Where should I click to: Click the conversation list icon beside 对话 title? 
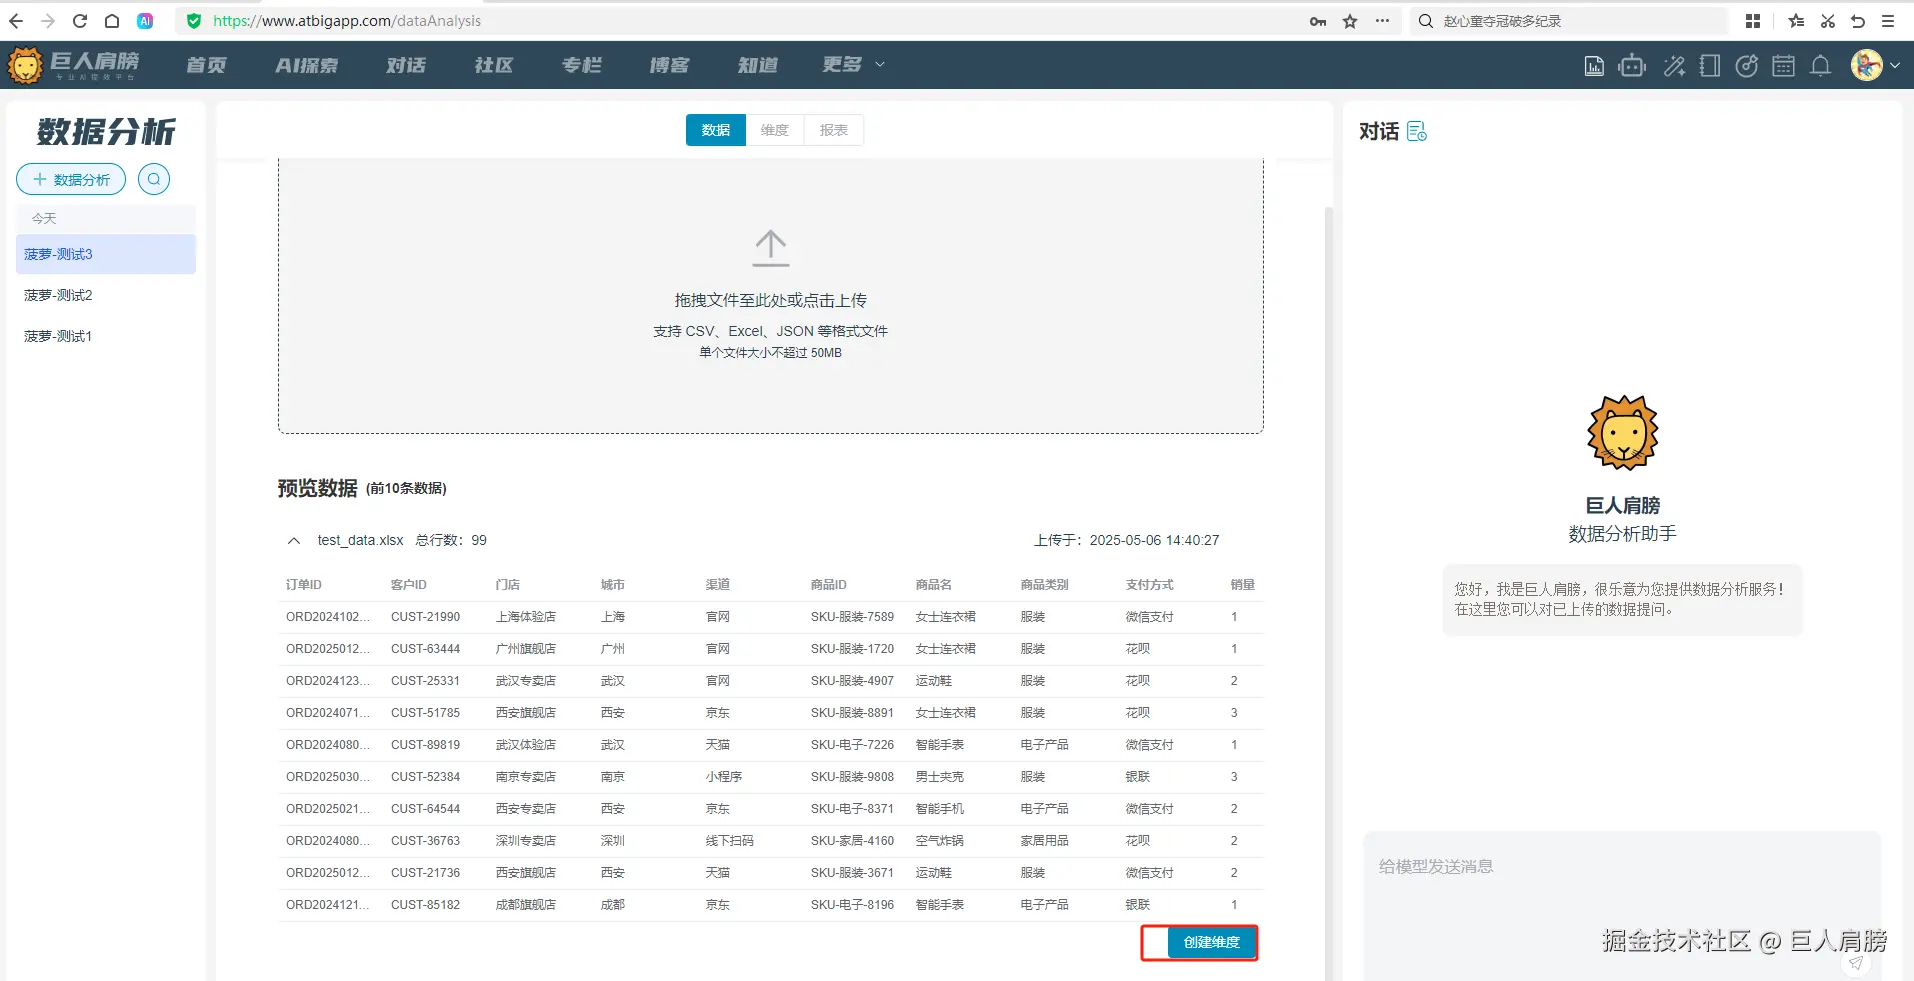(1417, 131)
